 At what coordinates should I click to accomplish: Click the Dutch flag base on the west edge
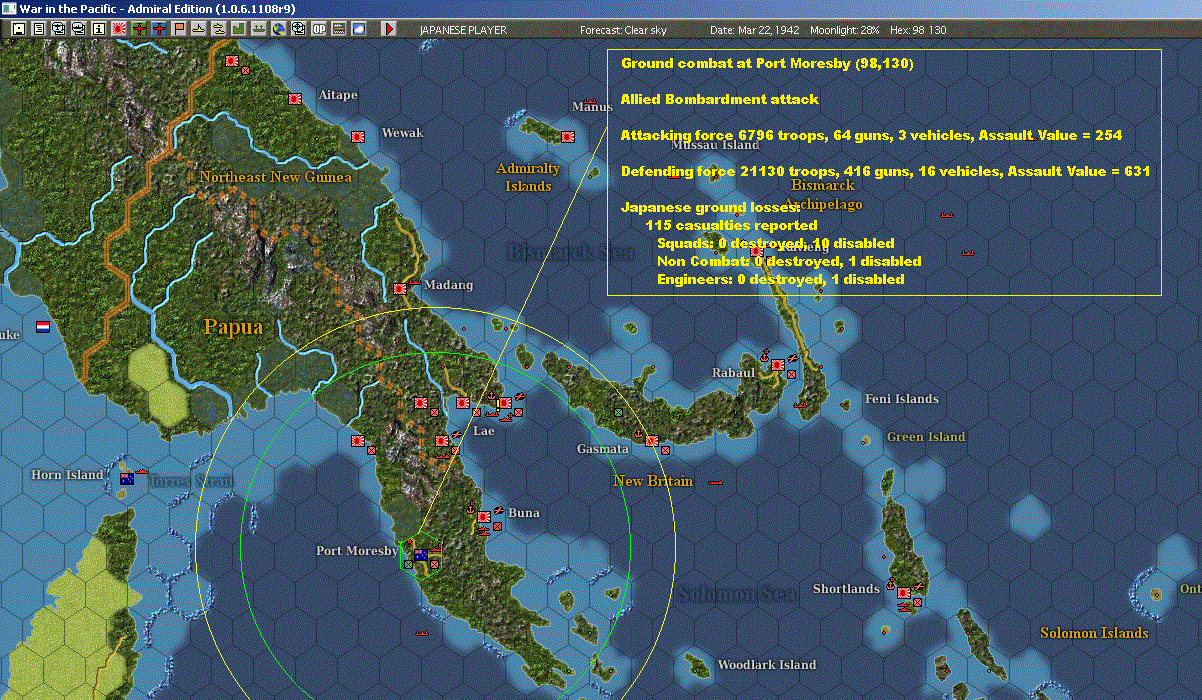(x=43, y=327)
